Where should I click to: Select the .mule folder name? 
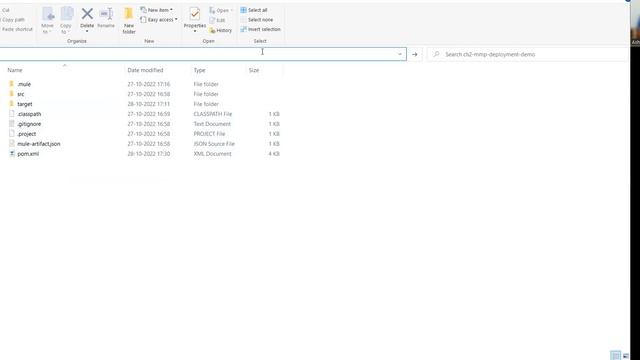click(x=24, y=84)
